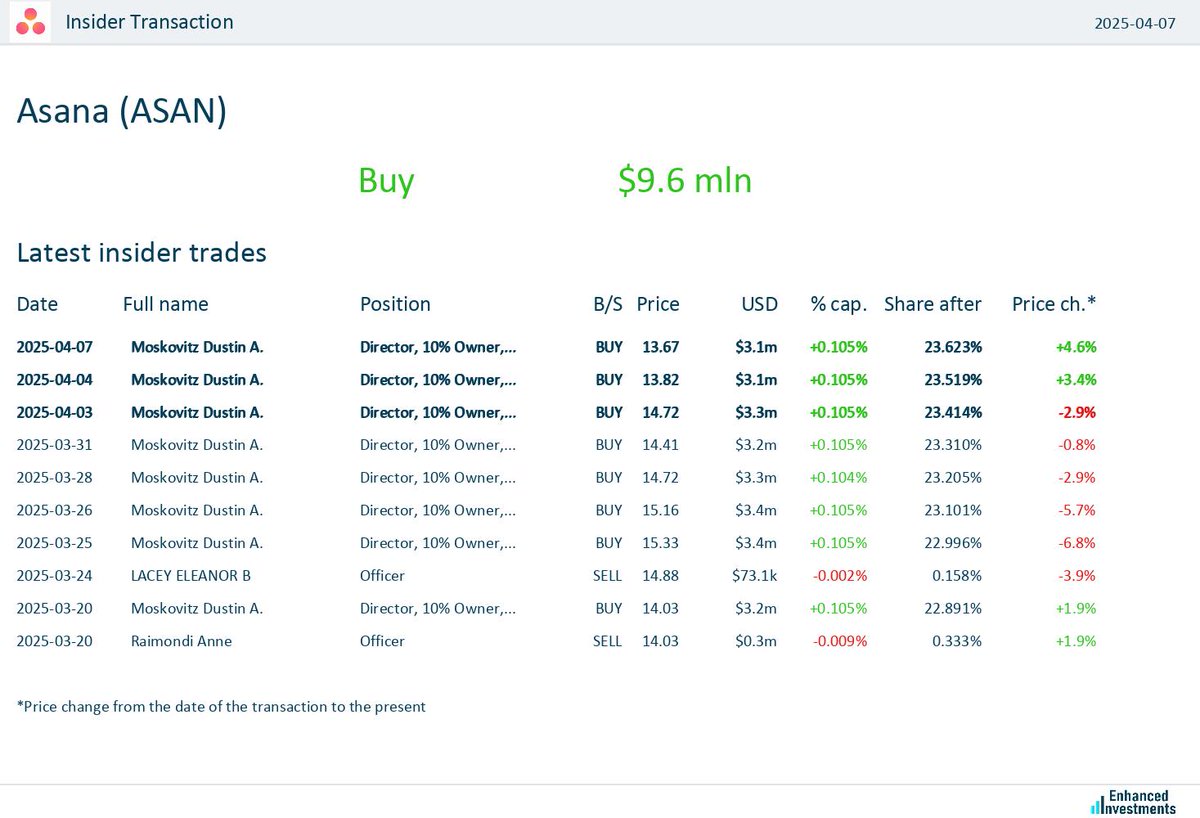Click the % cap. value +0.104%
Image resolution: width=1200 pixels, height=818 pixels.
pyautogui.click(x=838, y=478)
